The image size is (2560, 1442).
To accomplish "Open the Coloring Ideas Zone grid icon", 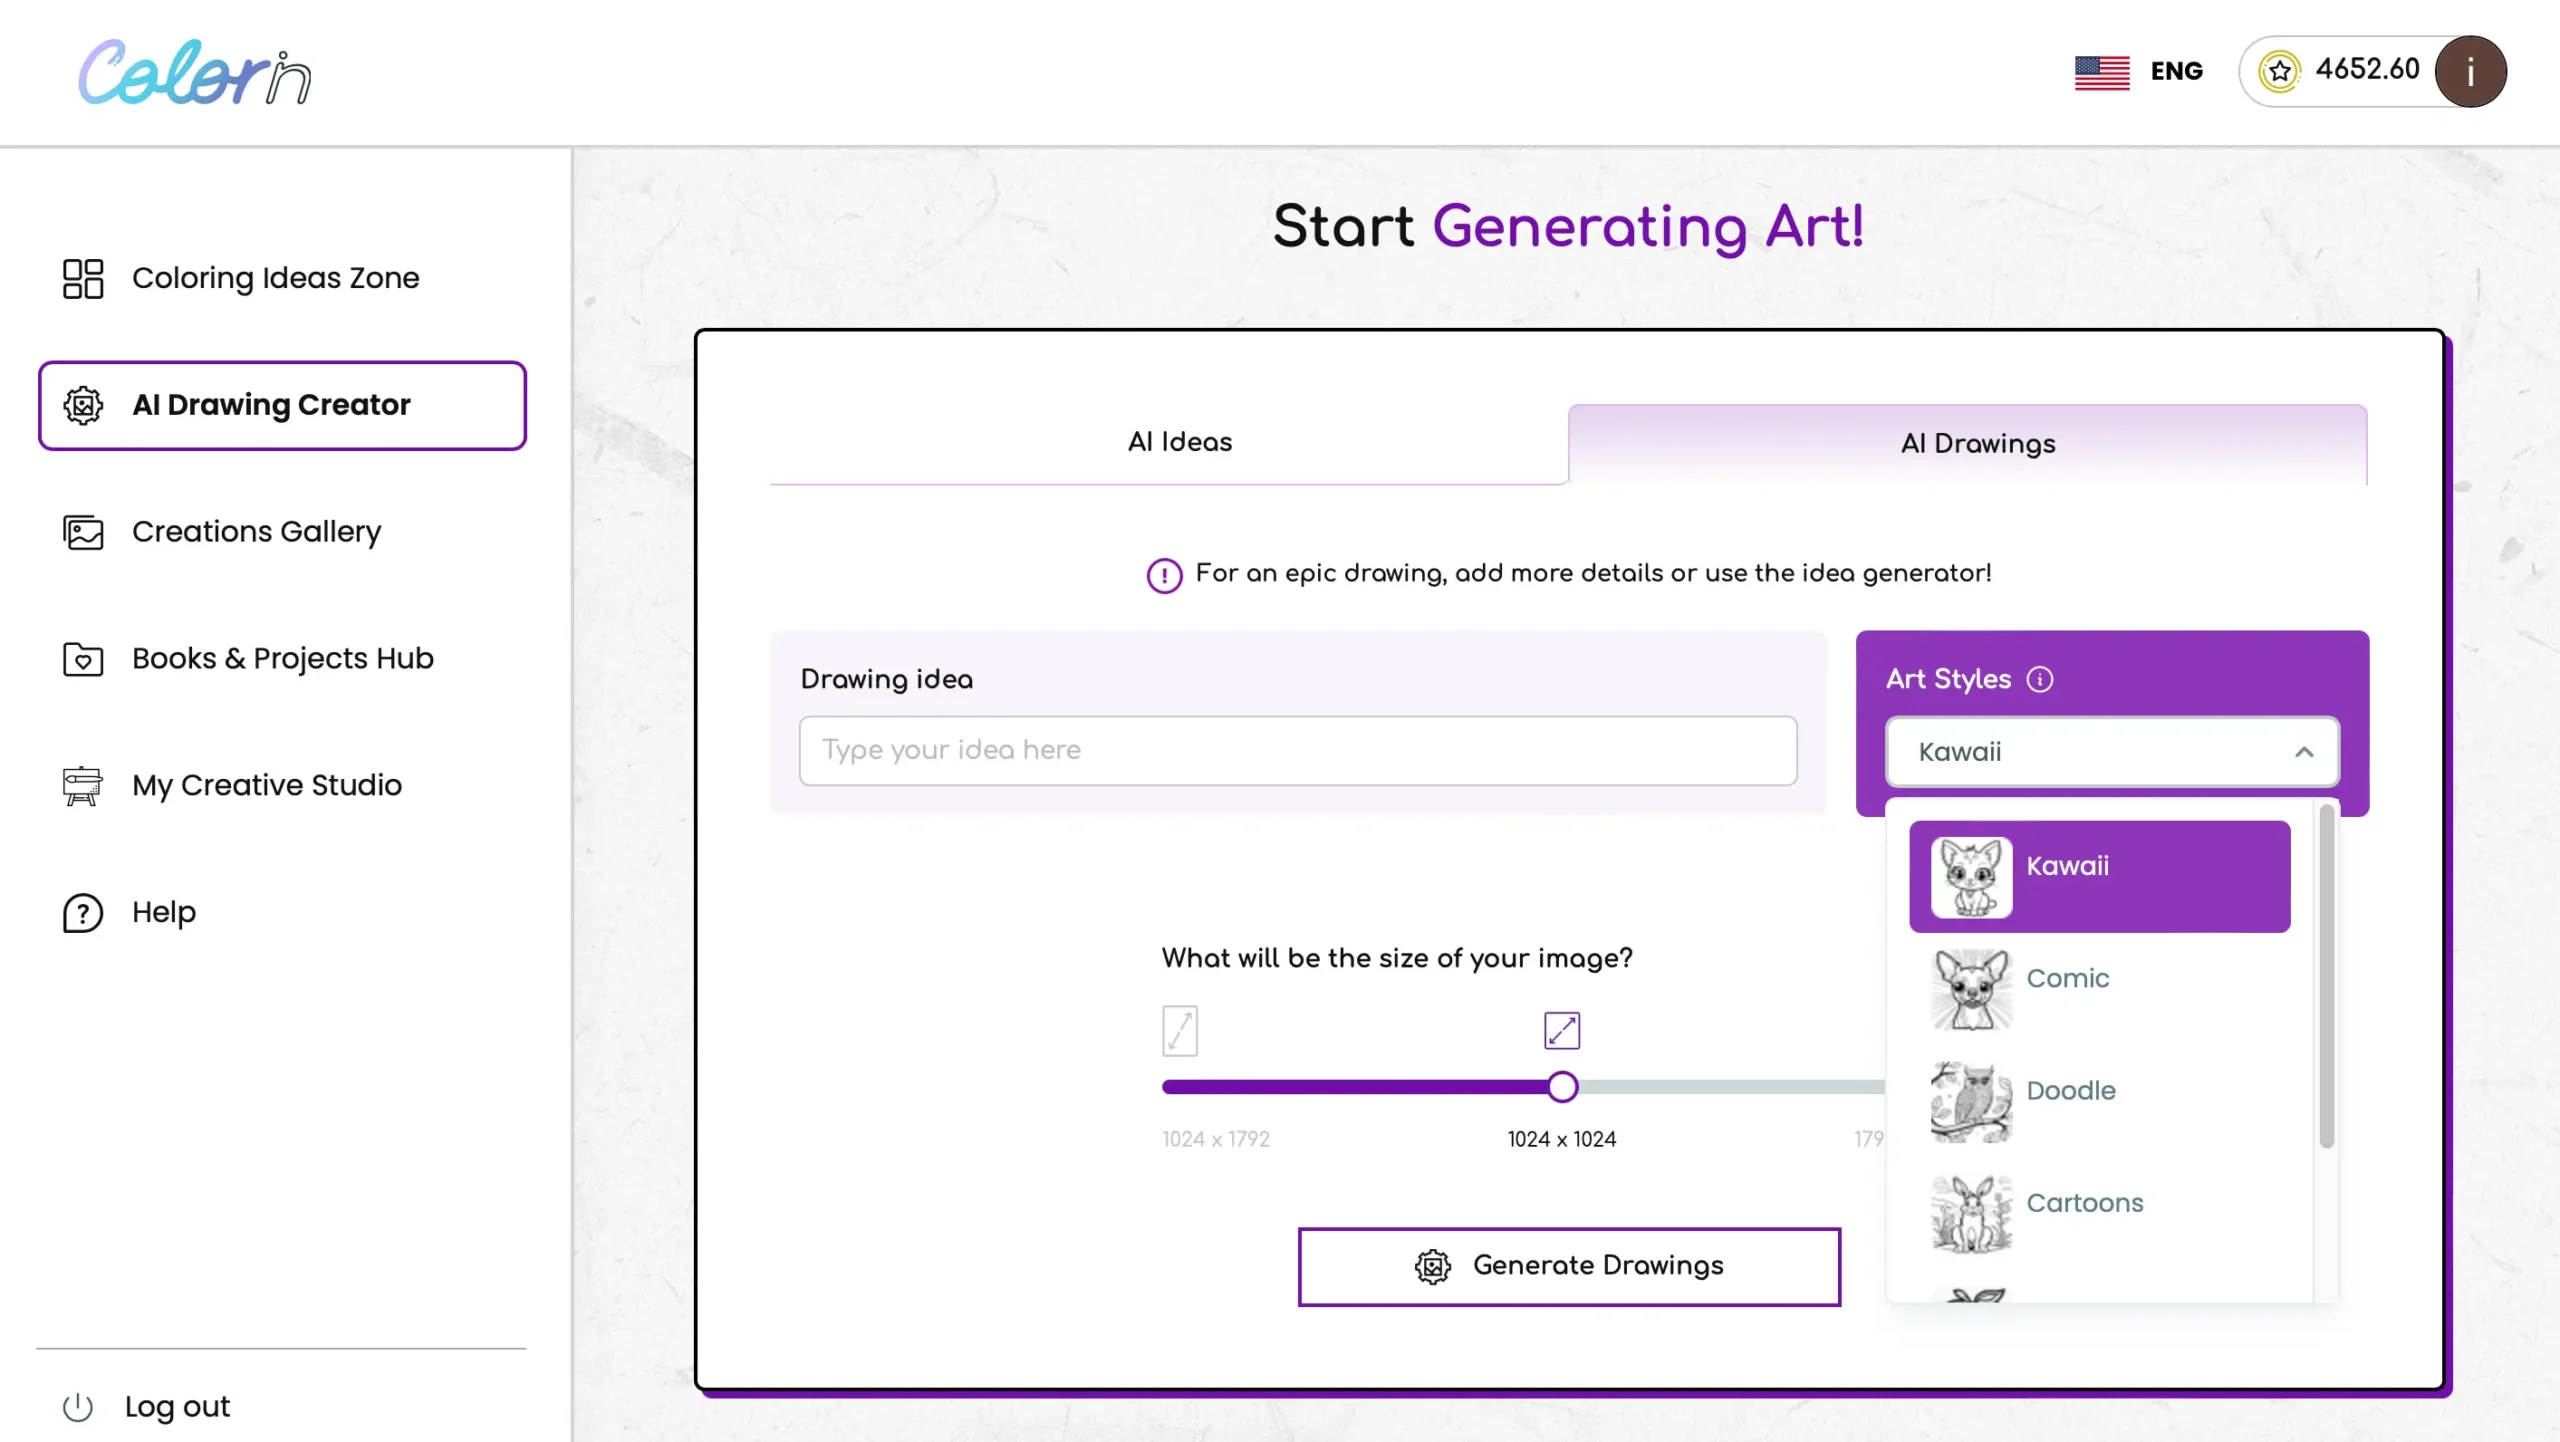I will tap(83, 278).
